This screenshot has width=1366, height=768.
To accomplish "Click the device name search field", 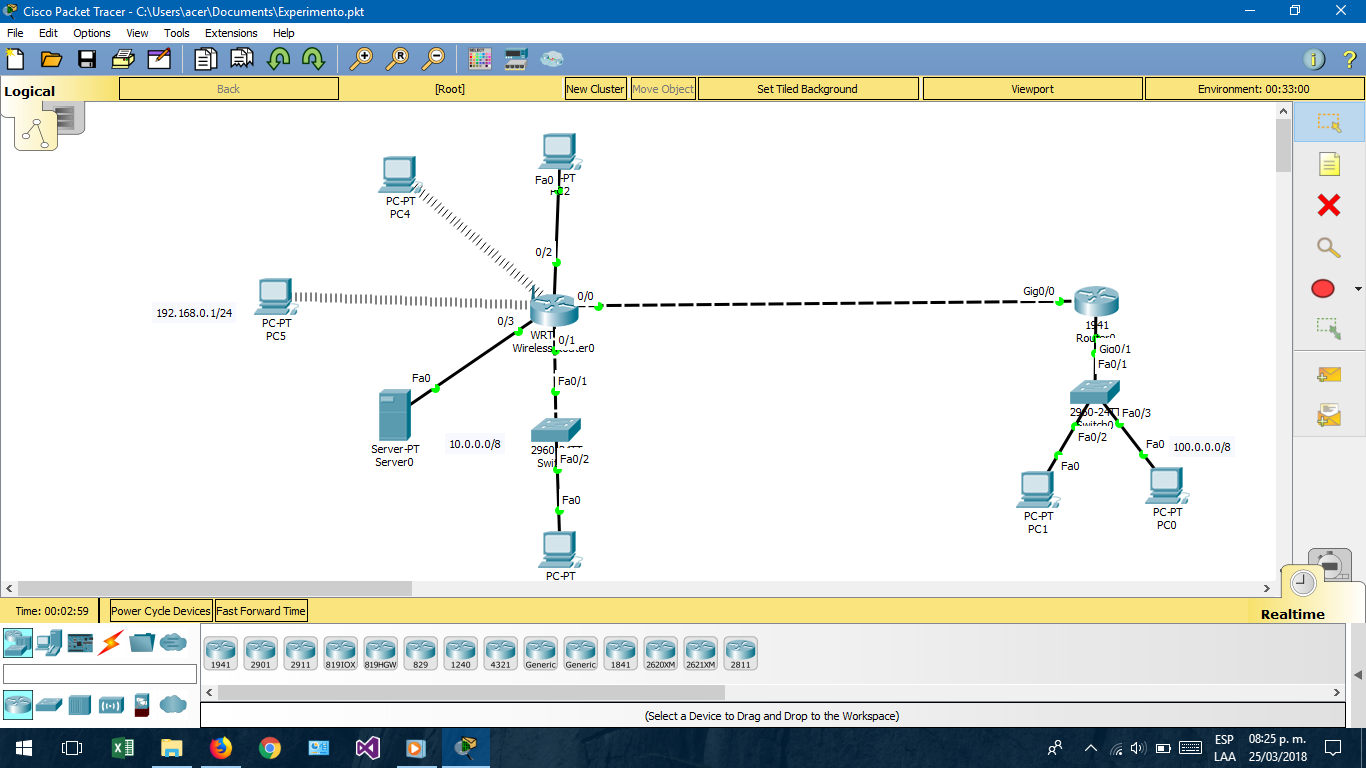I will pos(100,674).
